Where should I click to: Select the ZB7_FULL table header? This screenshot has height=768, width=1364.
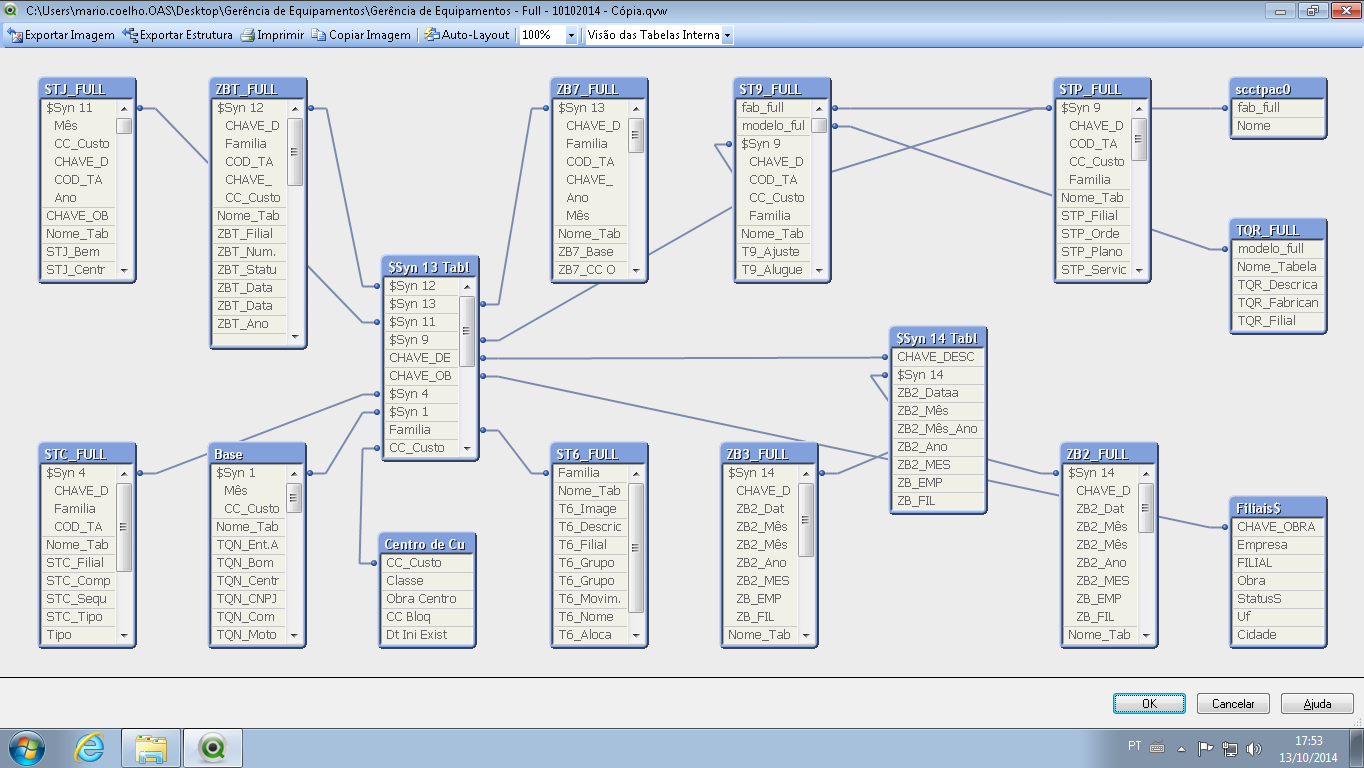(x=599, y=89)
